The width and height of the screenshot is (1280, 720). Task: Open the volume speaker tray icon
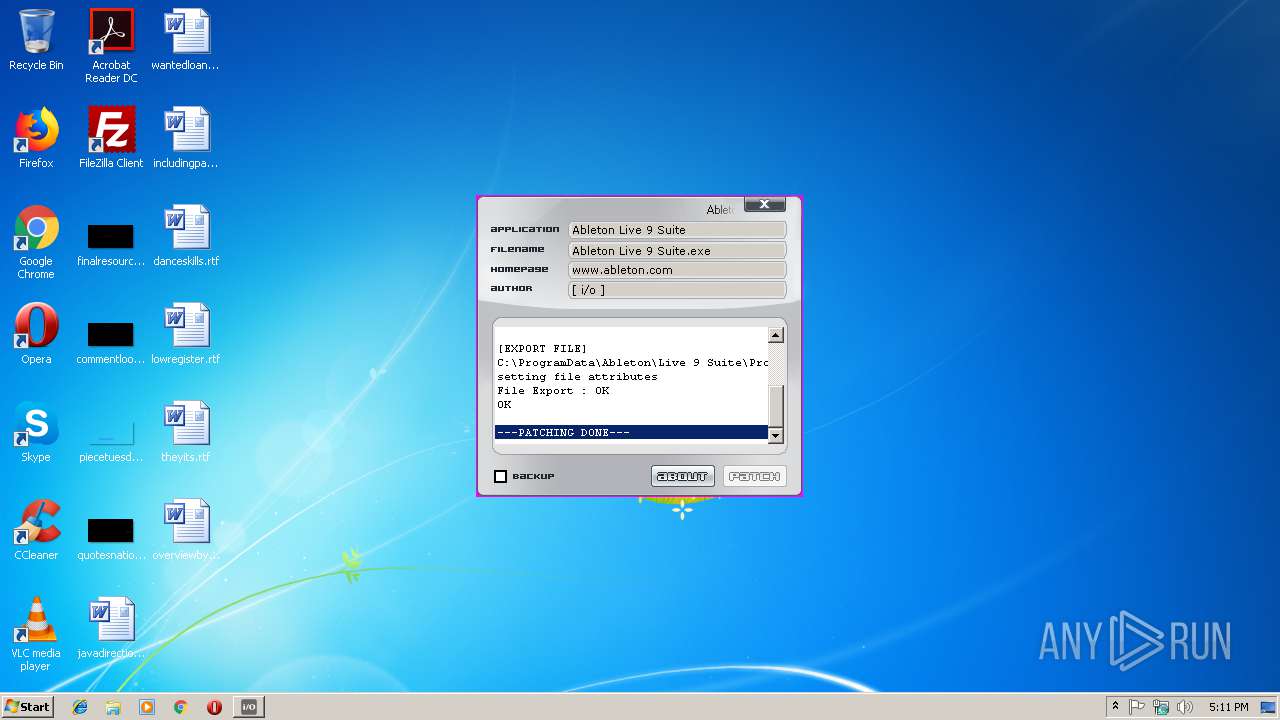(x=1185, y=707)
